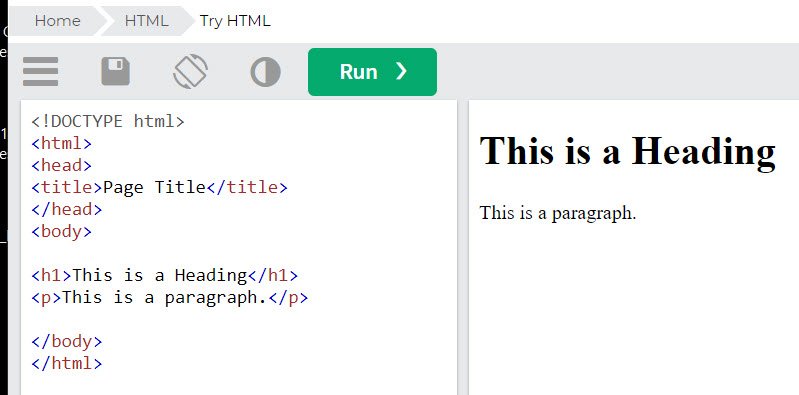Screen dimensions: 799x395
Task: Click the save floppy disk icon
Action: point(116,71)
